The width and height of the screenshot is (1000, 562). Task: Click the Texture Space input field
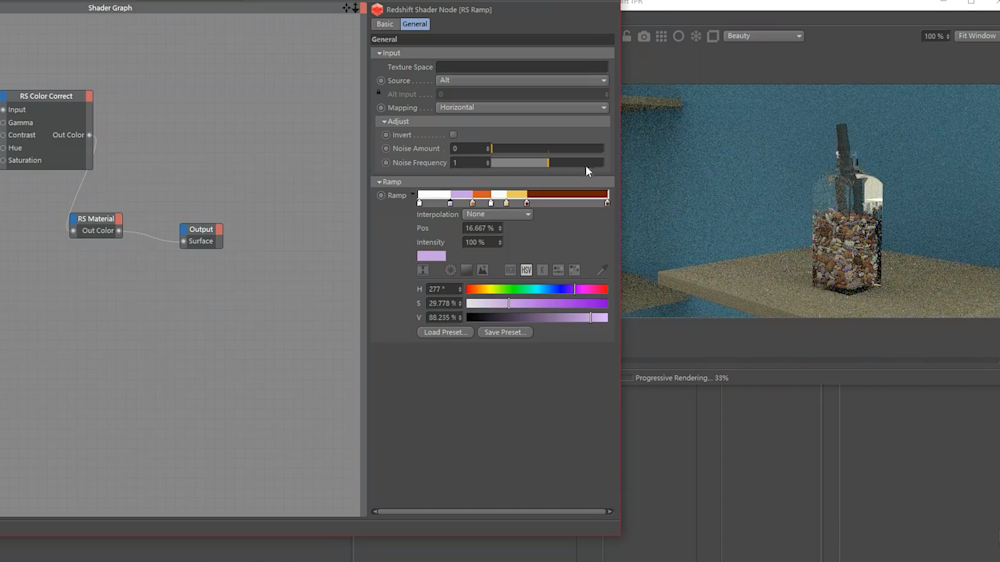click(522, 67)
